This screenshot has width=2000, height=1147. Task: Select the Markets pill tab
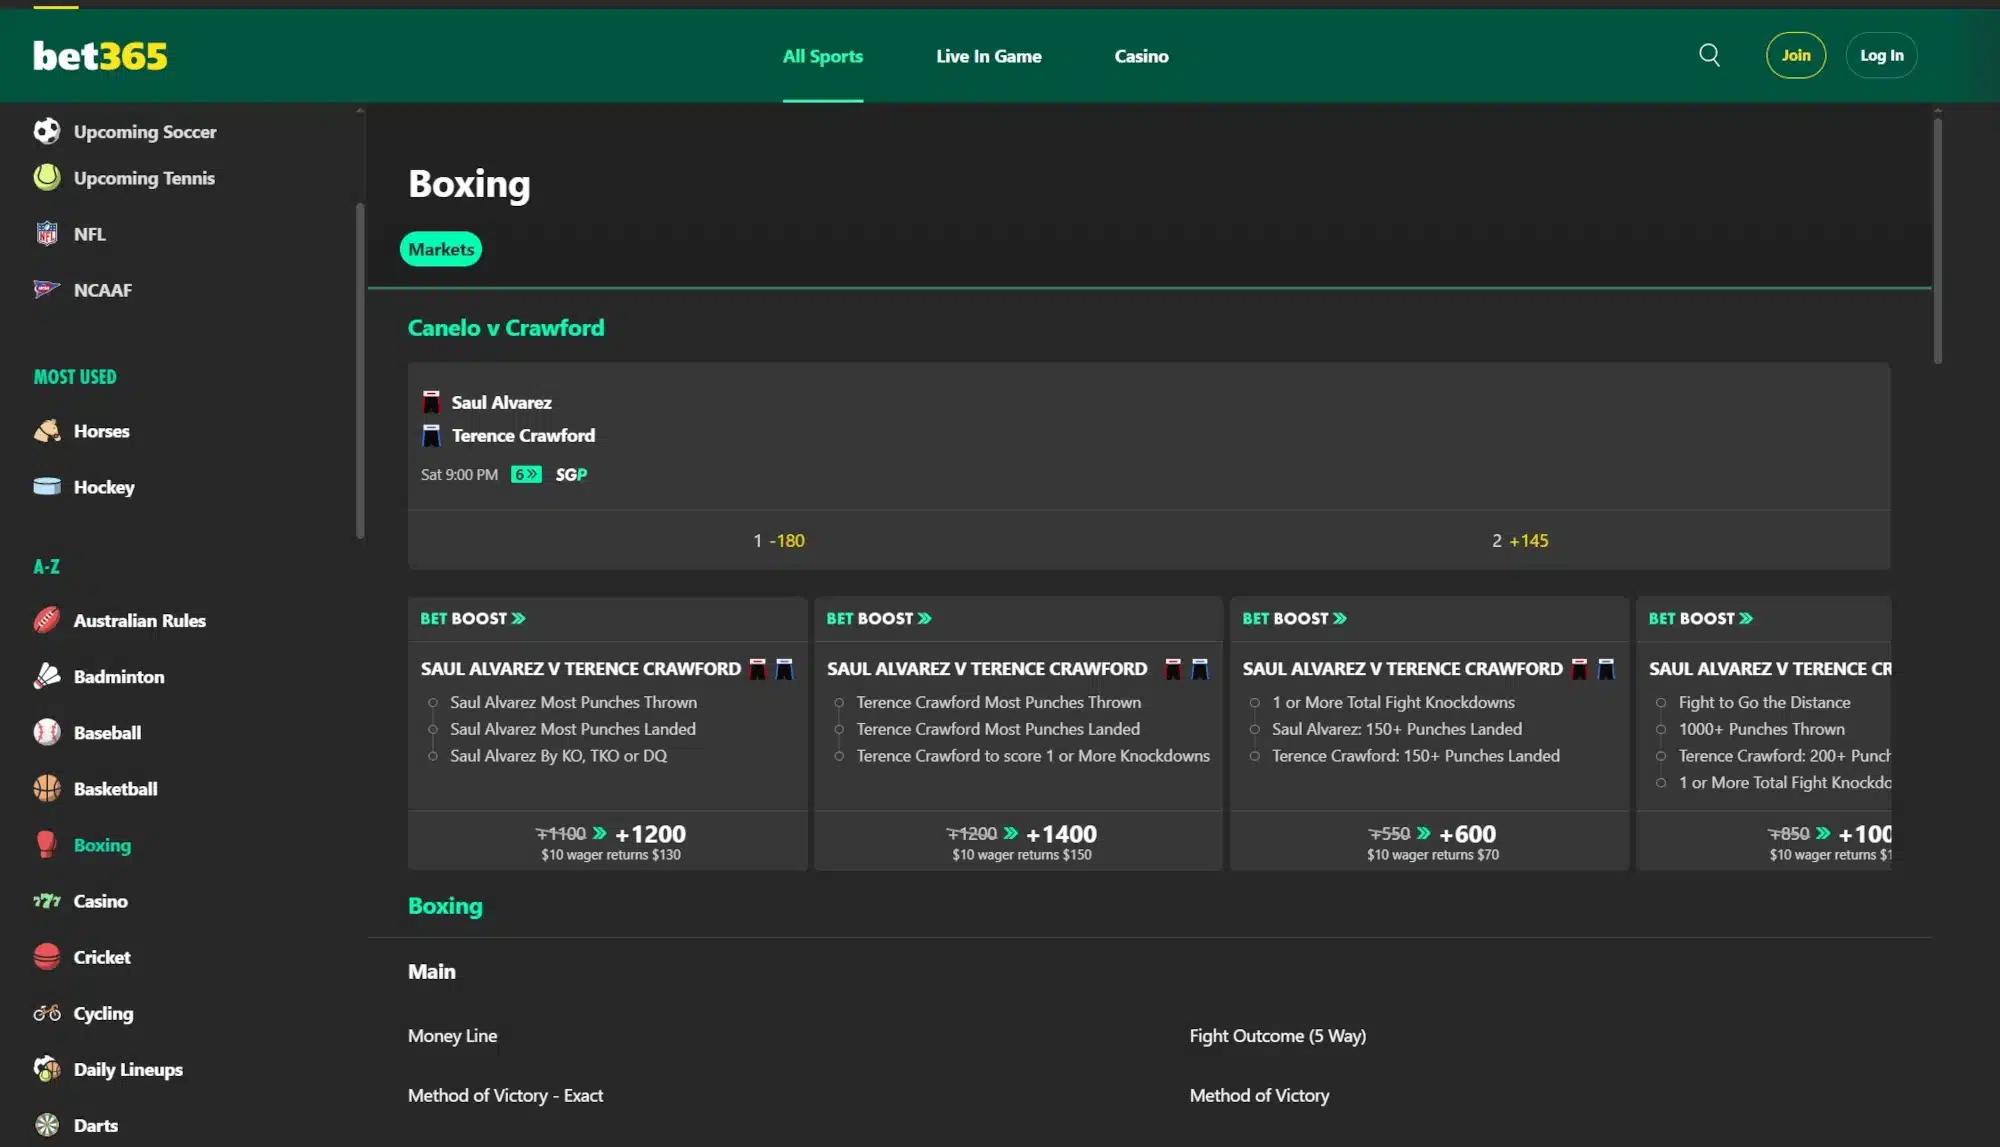[441, 249]
